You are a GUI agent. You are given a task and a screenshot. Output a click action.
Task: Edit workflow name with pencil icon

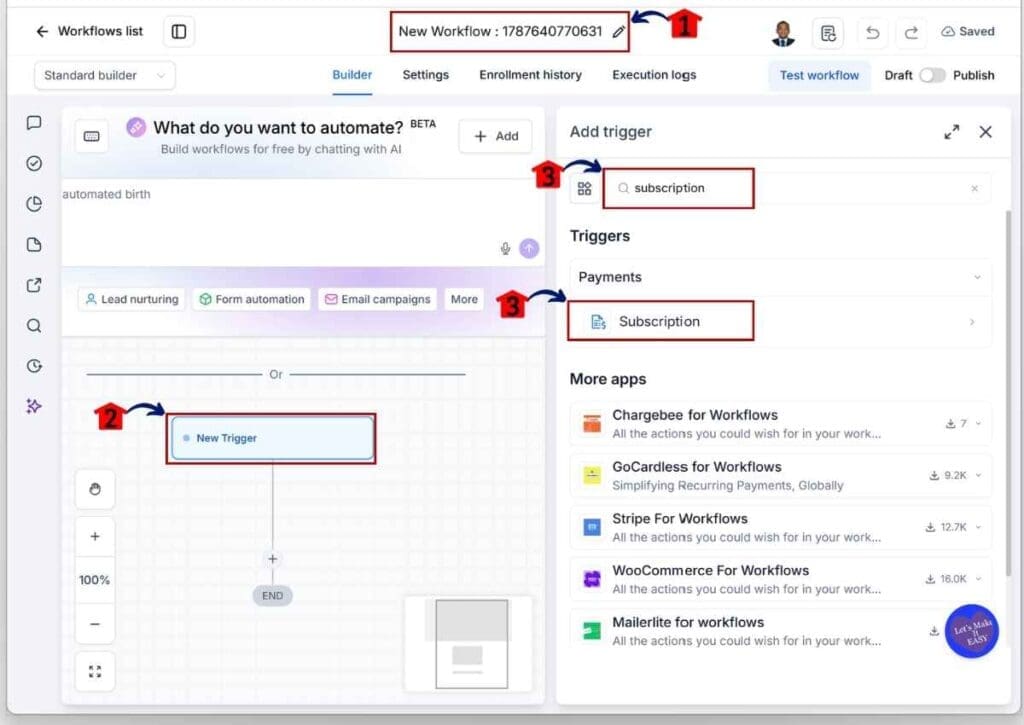[618, 31]
